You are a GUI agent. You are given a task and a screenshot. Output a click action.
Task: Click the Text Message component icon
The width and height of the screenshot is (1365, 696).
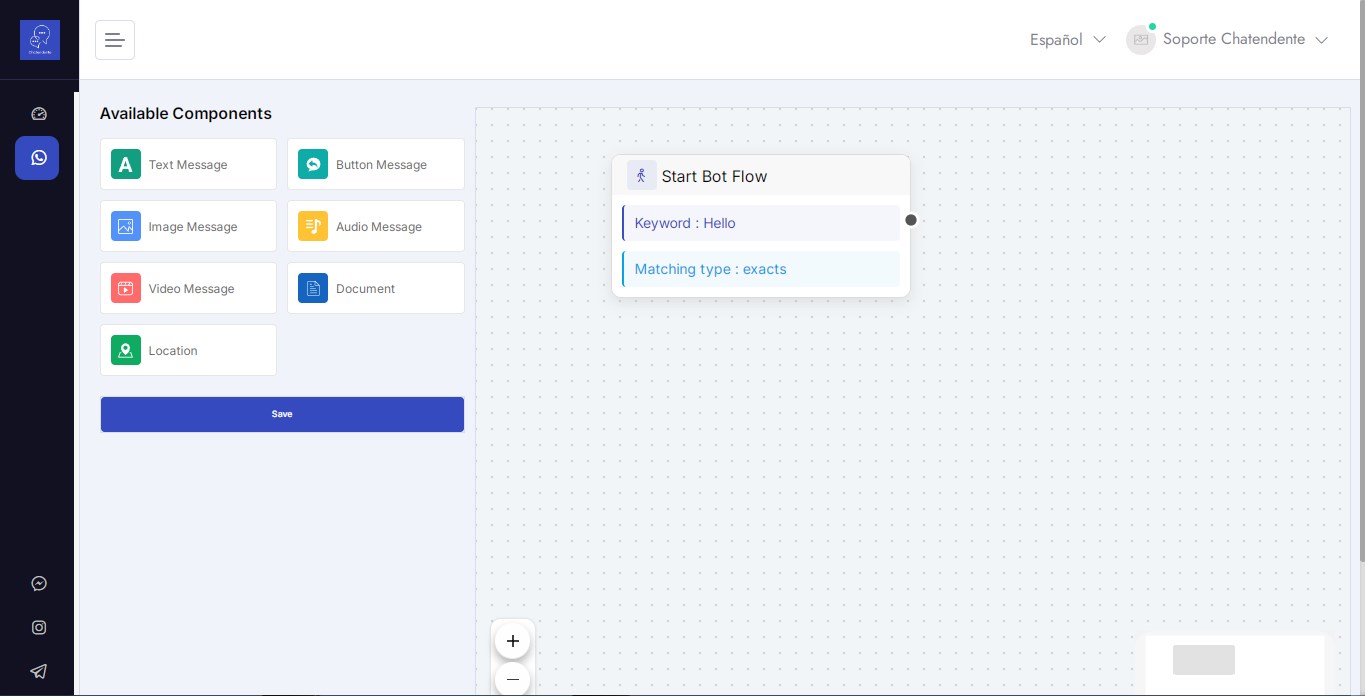tap(125, 165)
